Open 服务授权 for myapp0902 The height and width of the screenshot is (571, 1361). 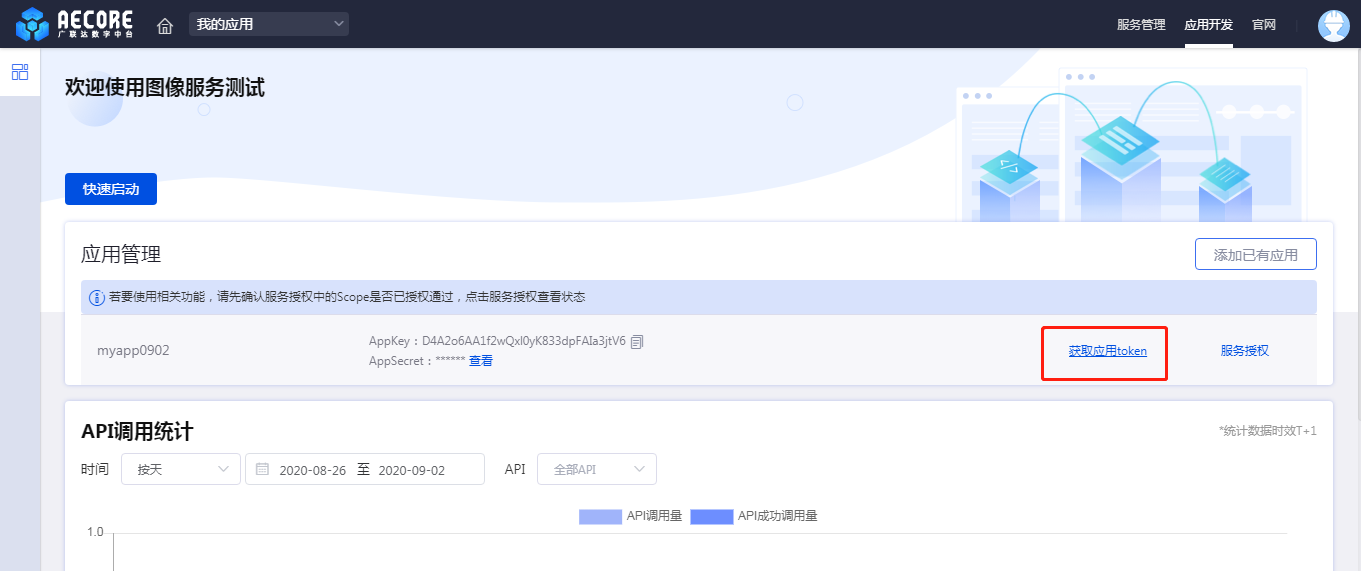[1244, 351]
